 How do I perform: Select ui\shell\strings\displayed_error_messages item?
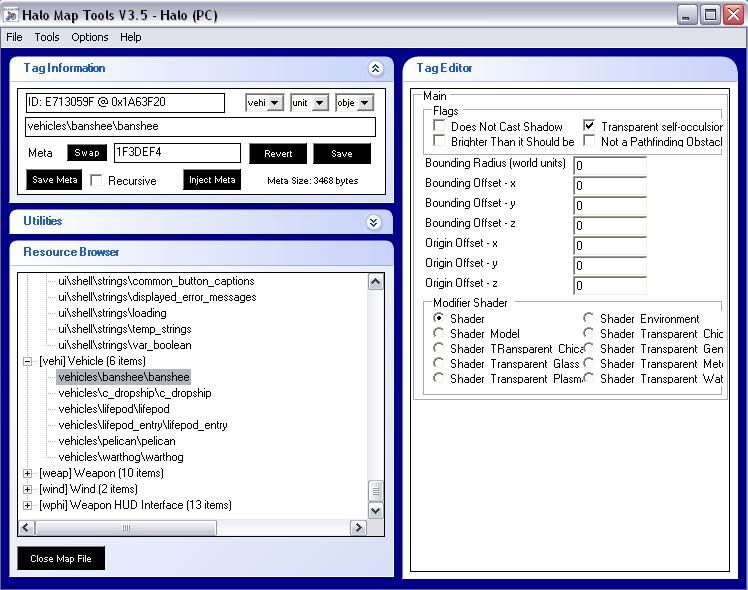click(x=157, y=297)
